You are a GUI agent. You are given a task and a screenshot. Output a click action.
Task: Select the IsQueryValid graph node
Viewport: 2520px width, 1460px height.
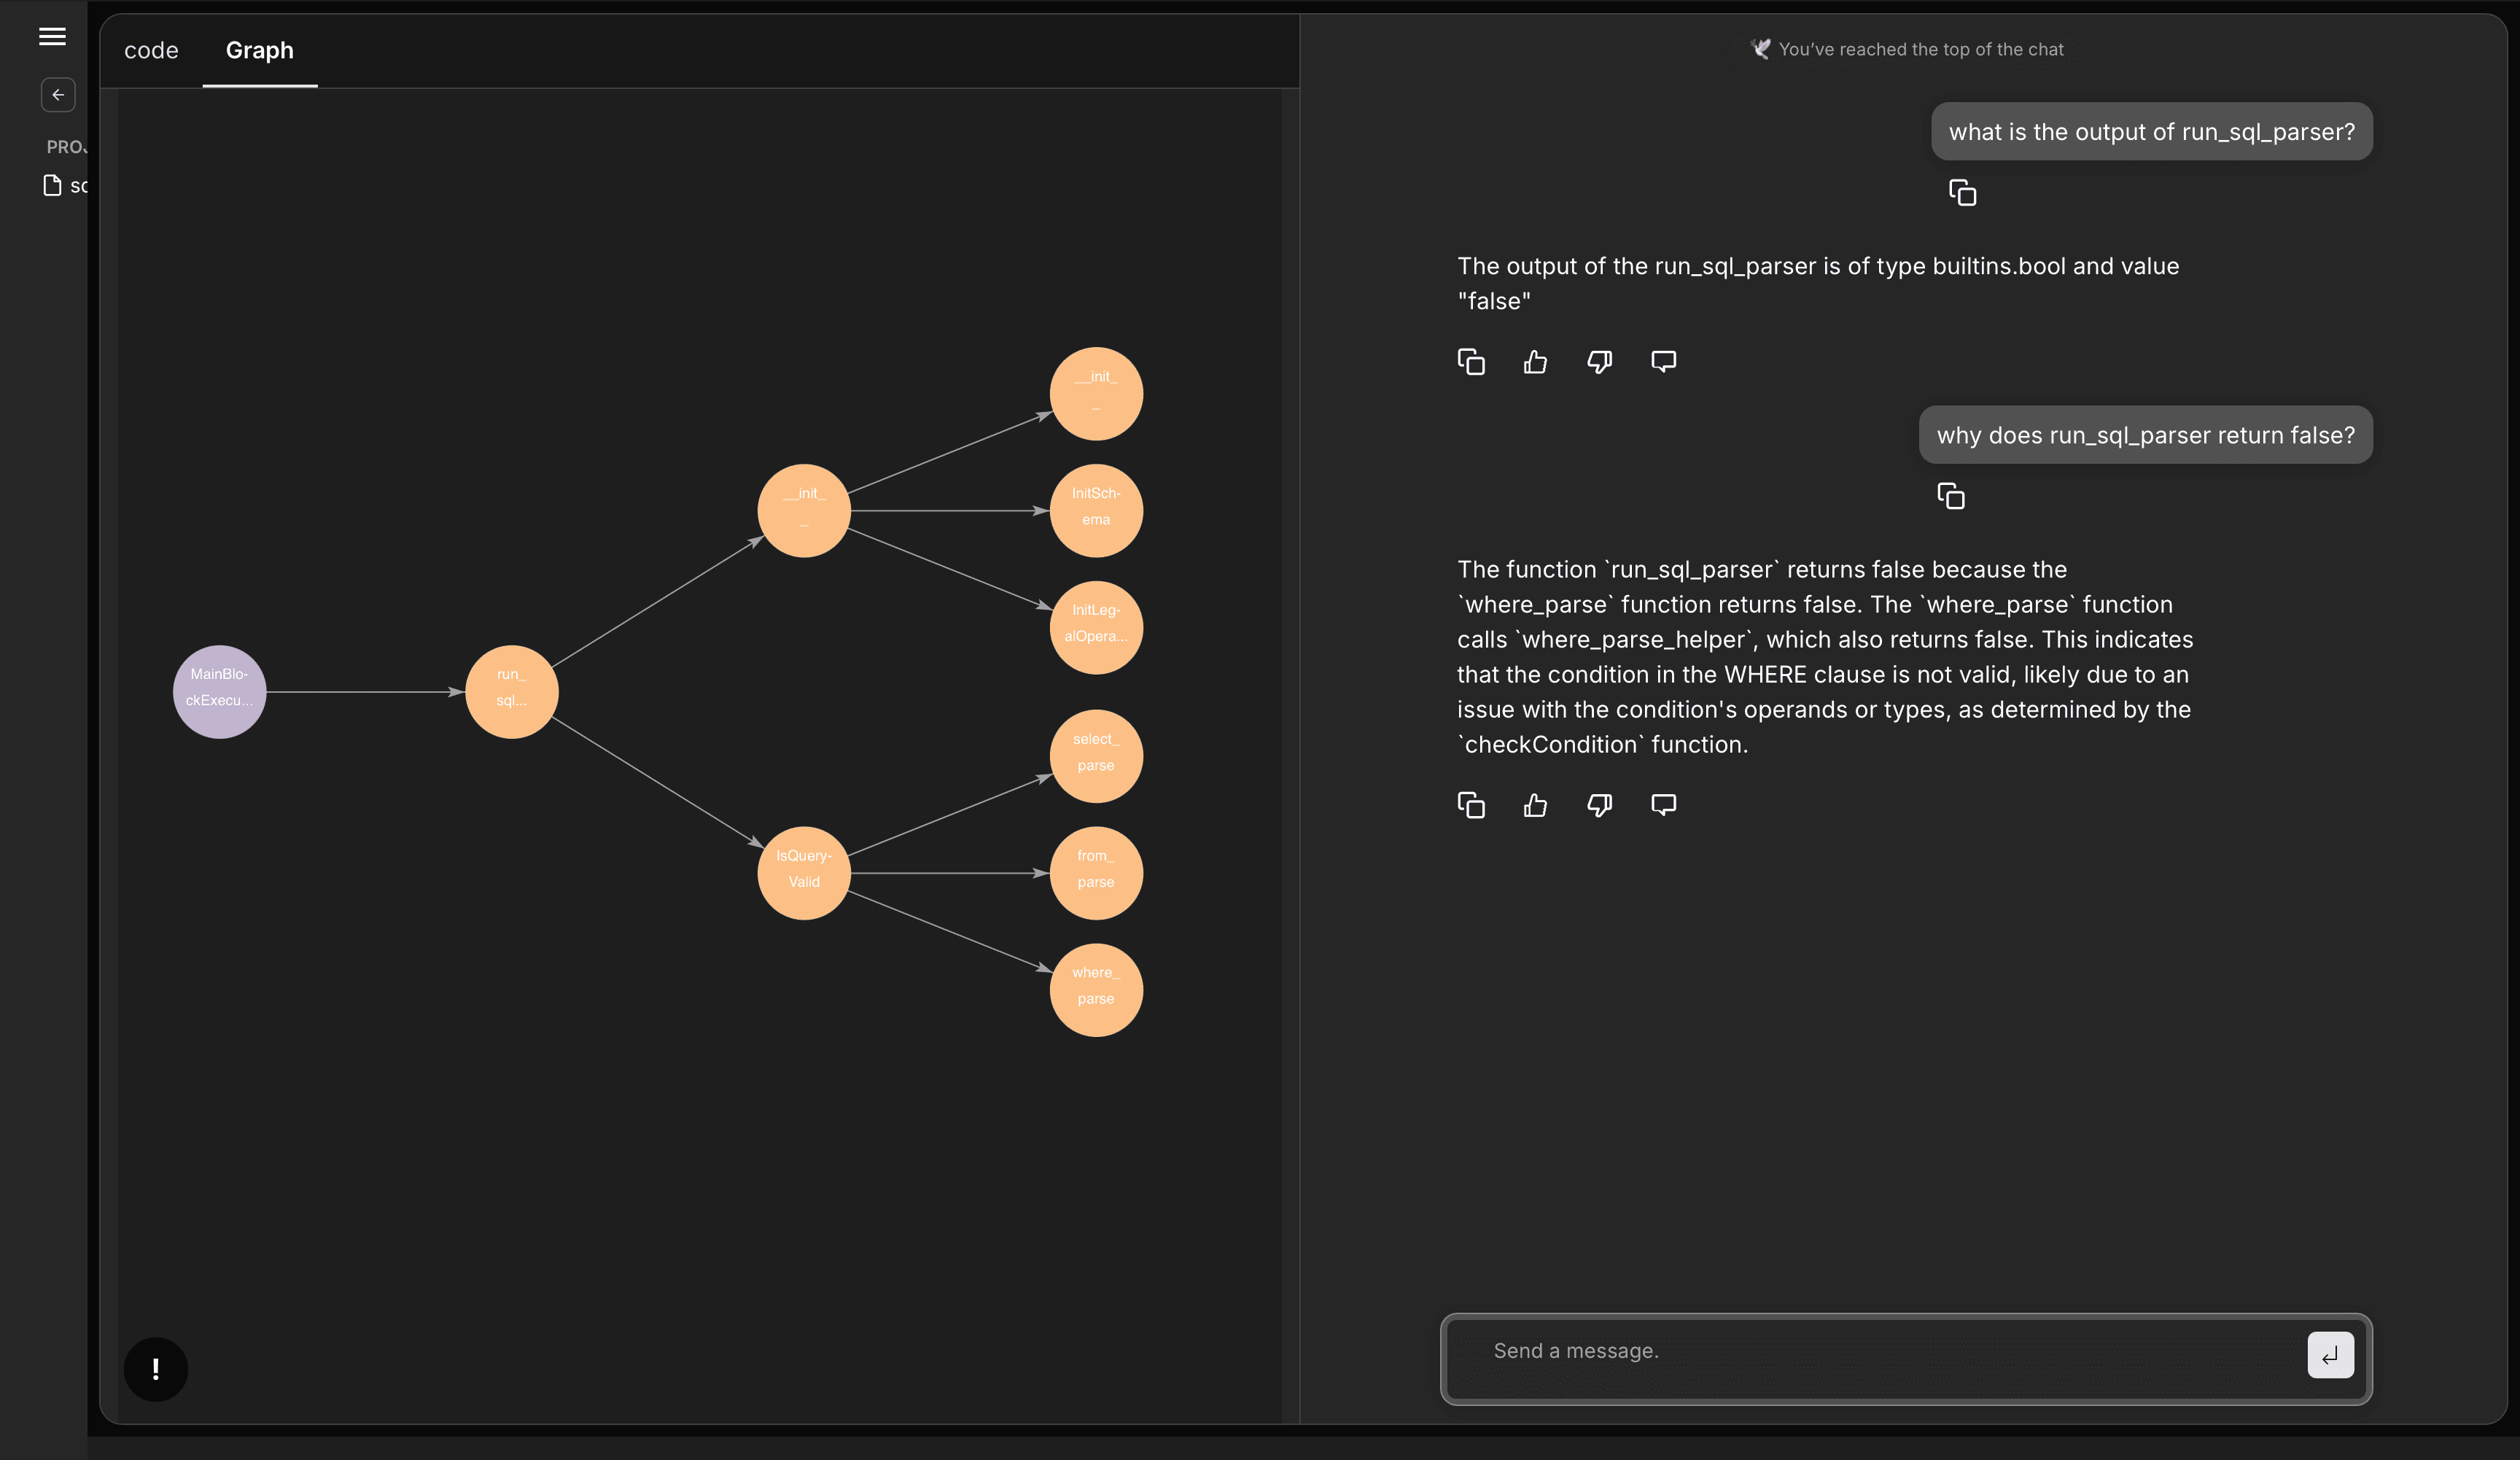click(803, 873)
